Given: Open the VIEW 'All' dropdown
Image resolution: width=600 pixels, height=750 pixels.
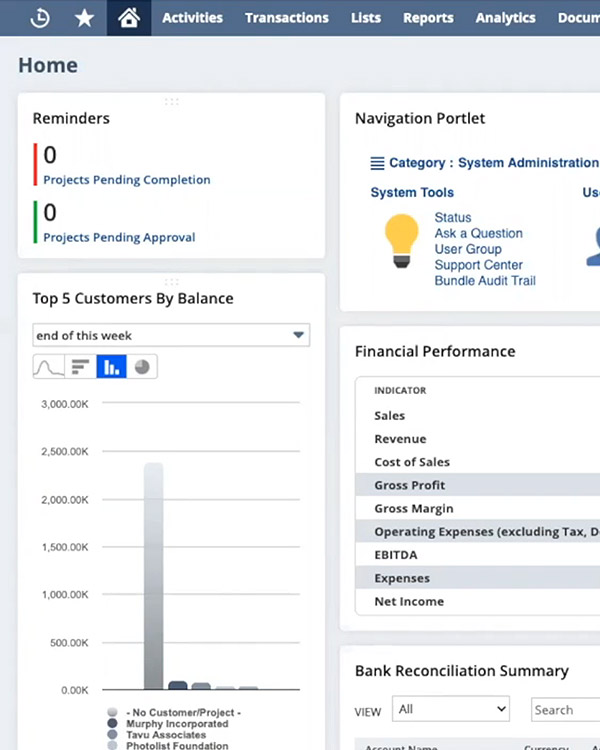Looking at the screenshot, I should point(451,709).
